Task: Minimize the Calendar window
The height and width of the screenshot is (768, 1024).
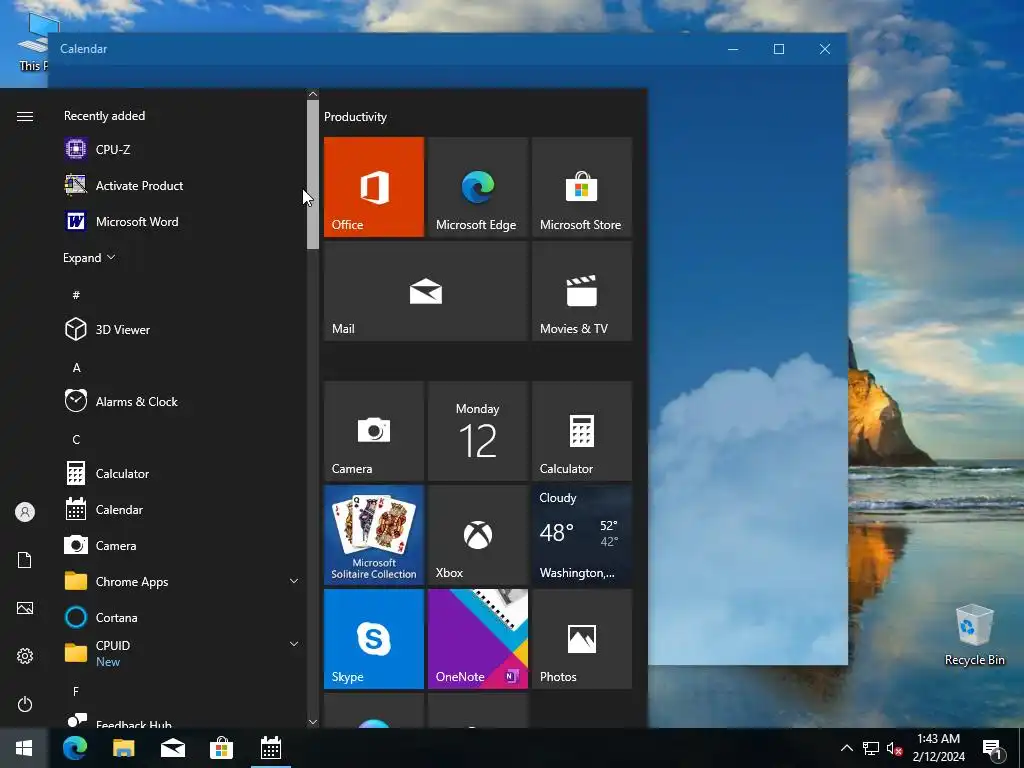Action: coord(733,49)
